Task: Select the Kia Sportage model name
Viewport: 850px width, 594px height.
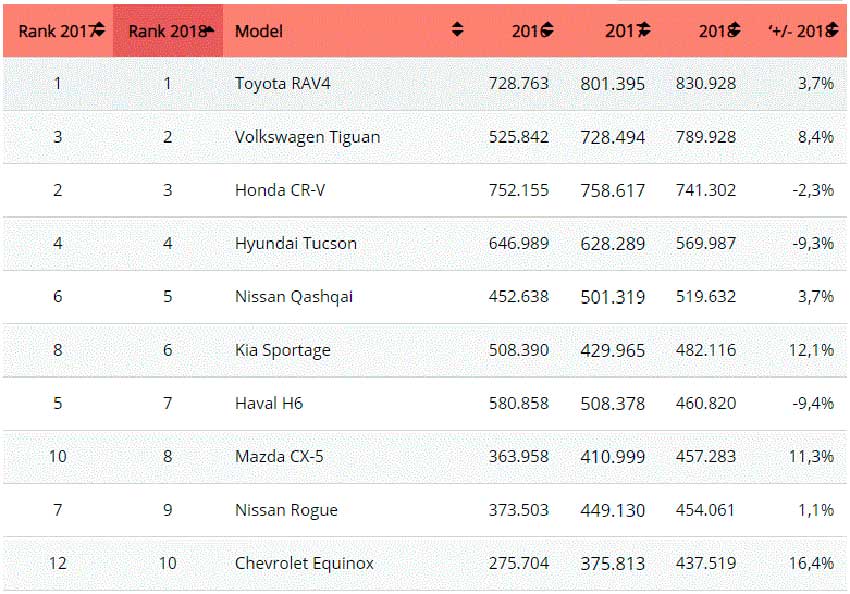Action: click(282, 350)
